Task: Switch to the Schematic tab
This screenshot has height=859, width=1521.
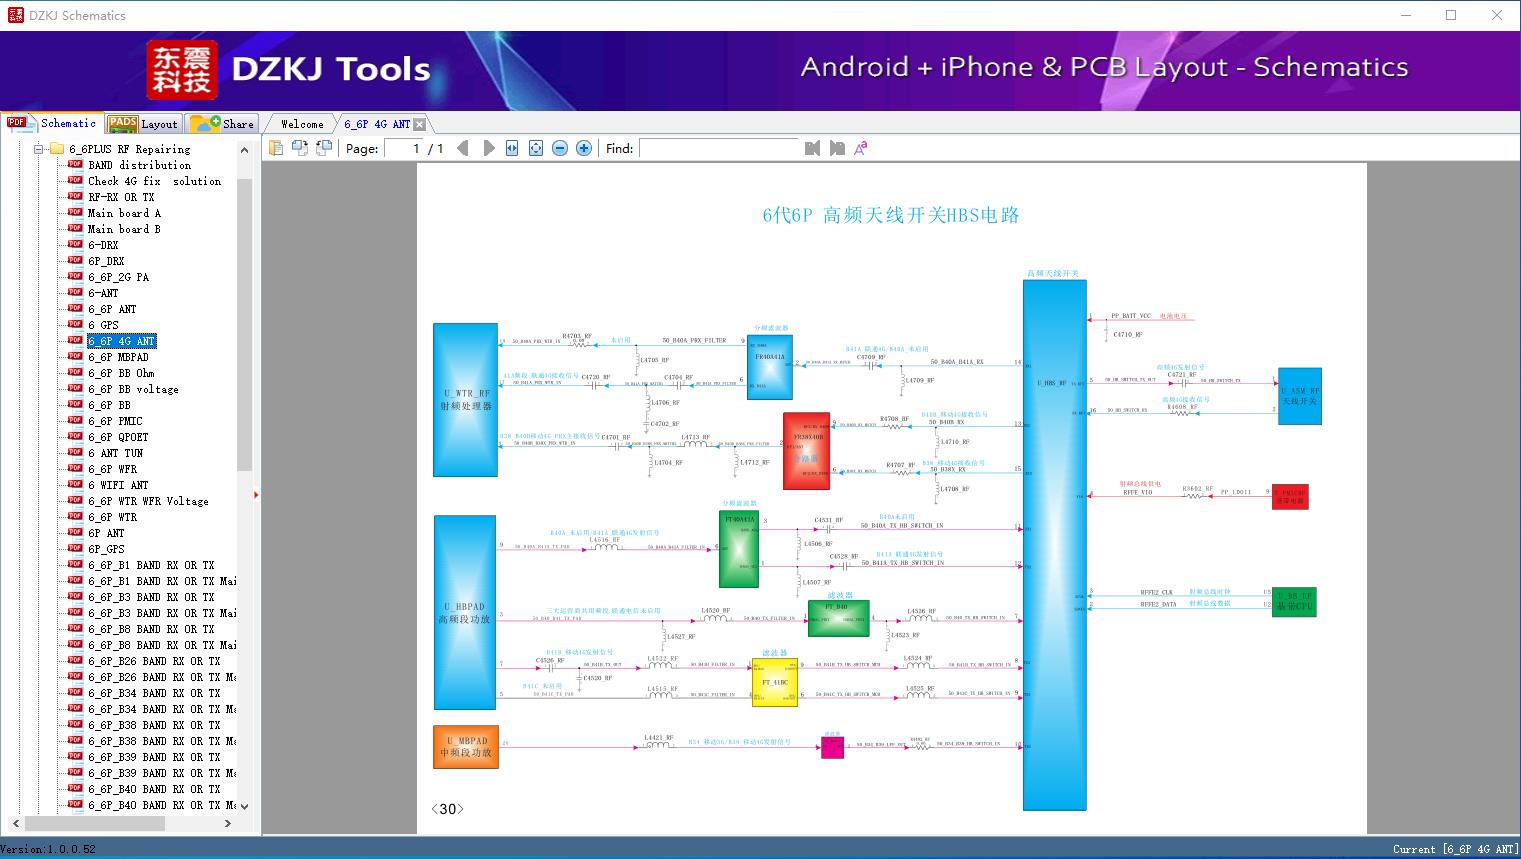Action: 52,123
